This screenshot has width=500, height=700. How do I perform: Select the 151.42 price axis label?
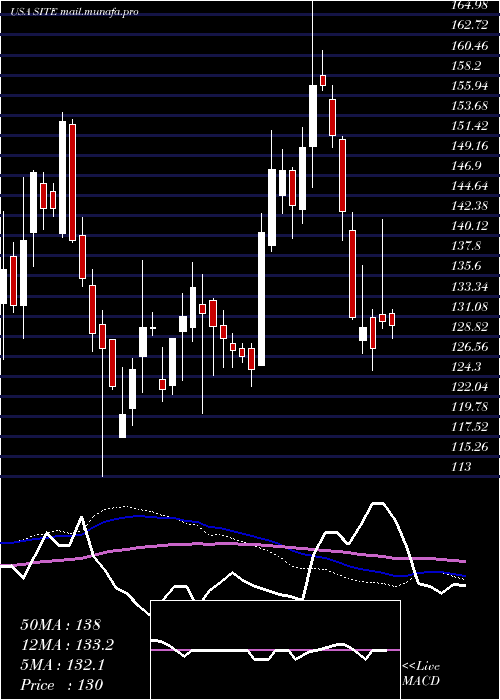[x=471, y=126]
